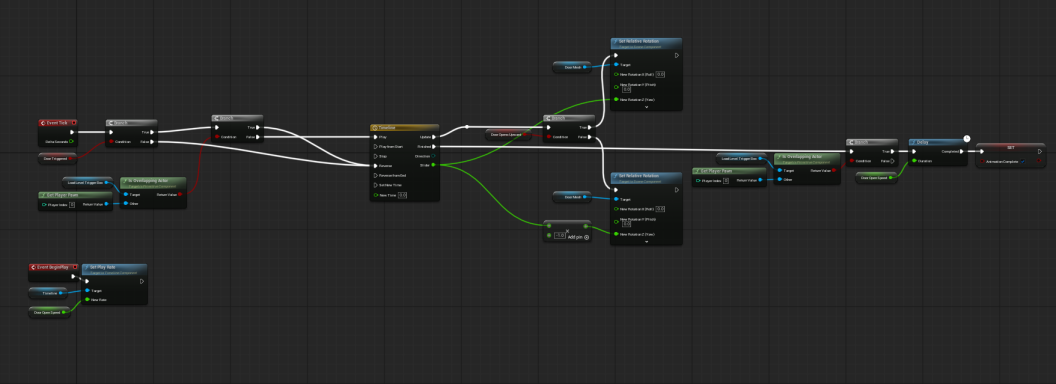The image size is (1056, 384).
Task: Click the Timeline Direction output pin
Action: 434,156
